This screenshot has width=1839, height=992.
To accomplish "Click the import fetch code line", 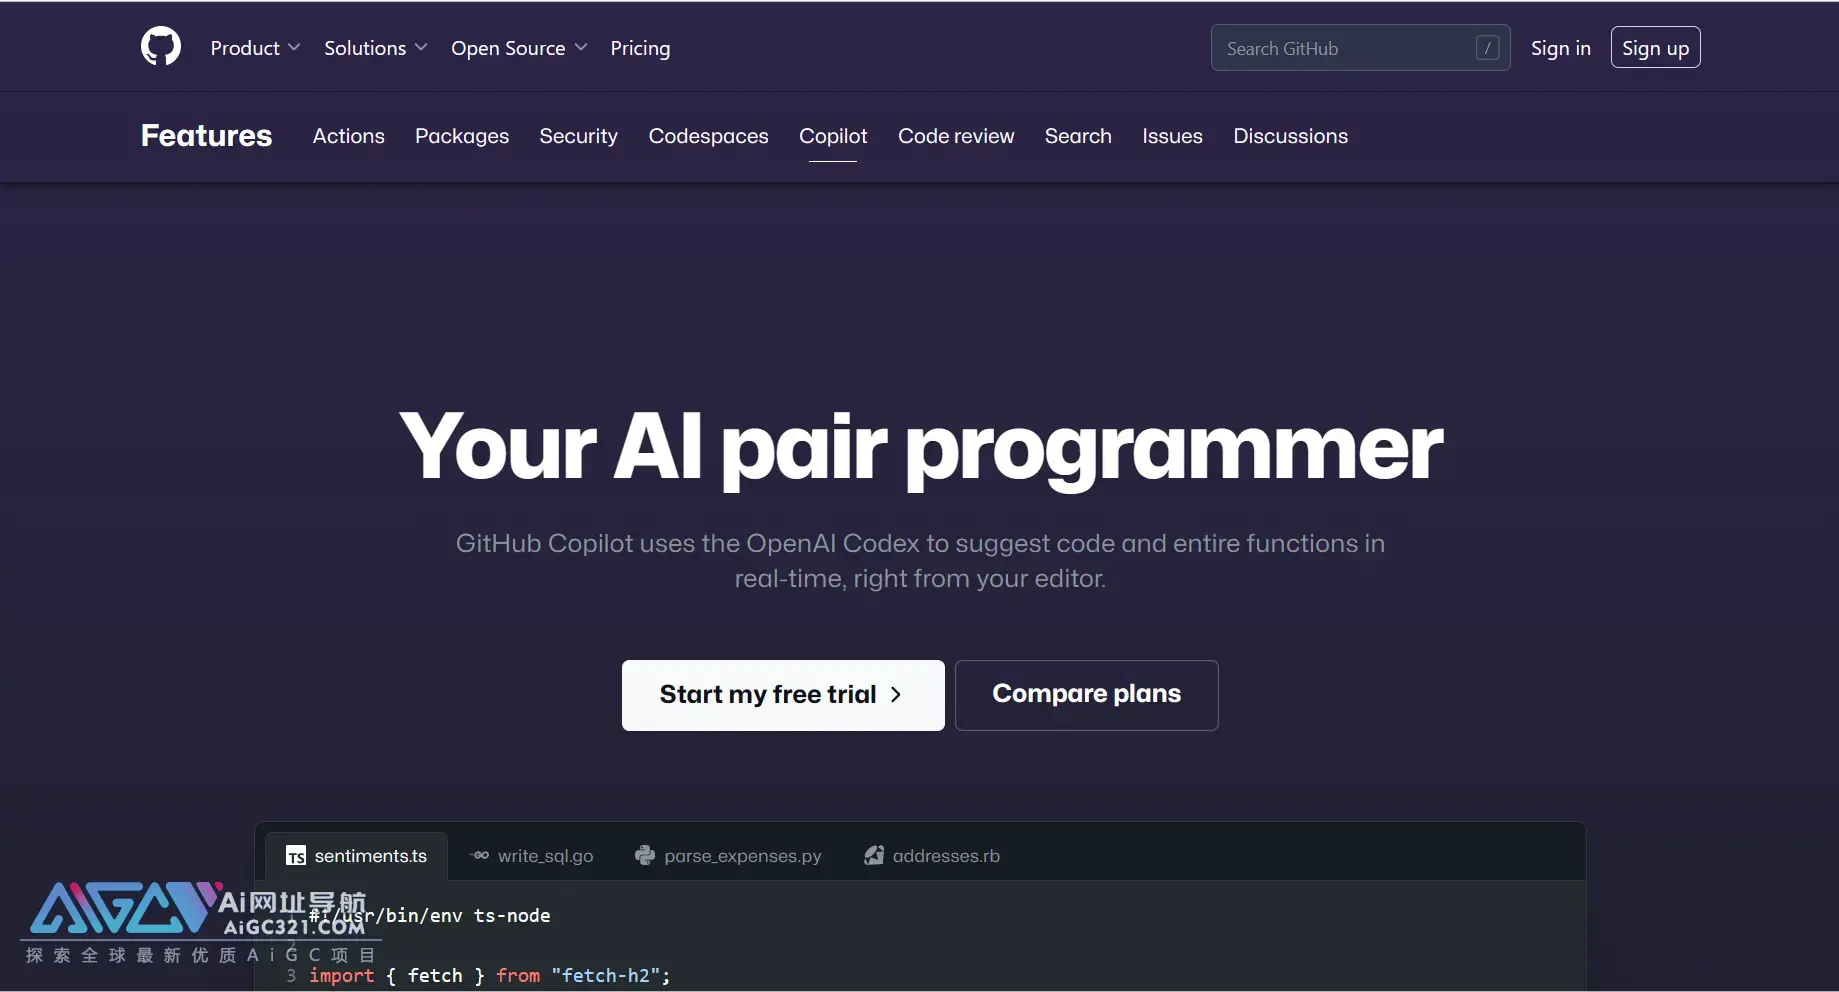I will (x=489, y=975).
